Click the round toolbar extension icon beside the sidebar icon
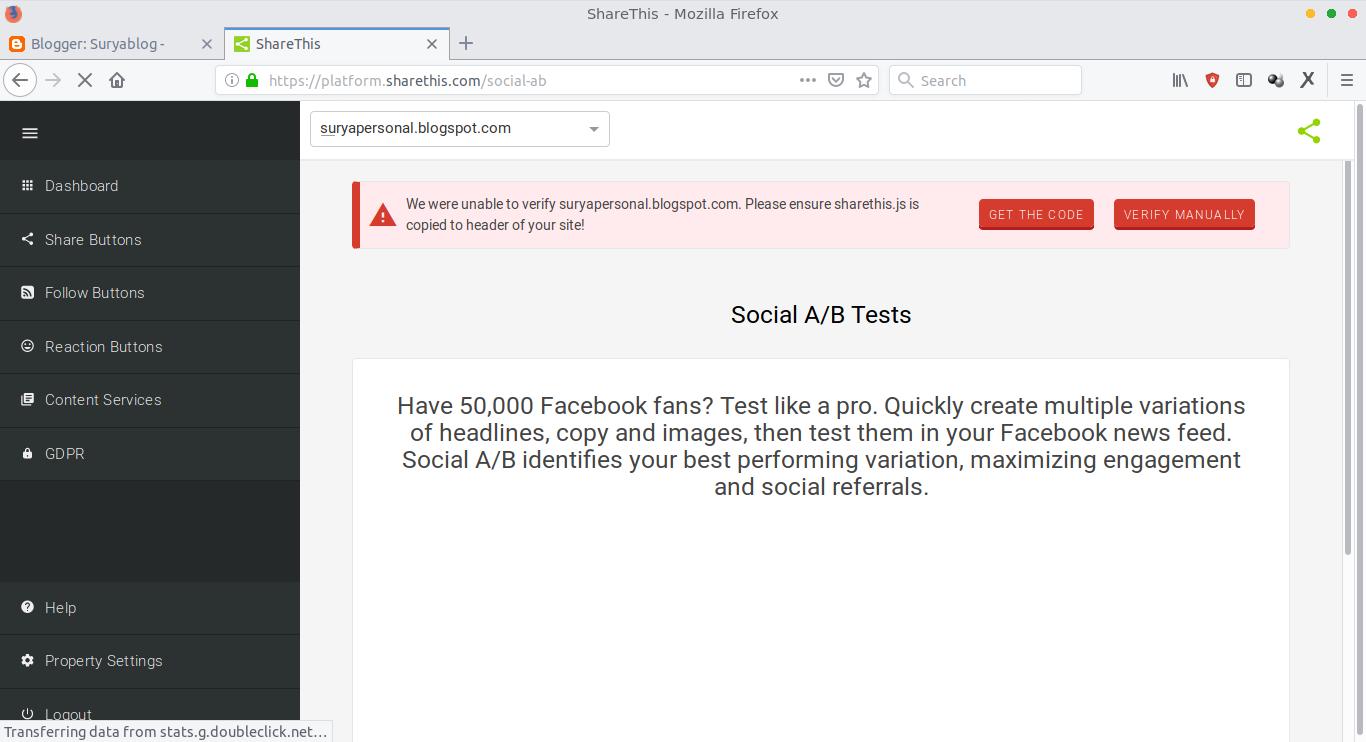1366x742 pixels. tap(1275, 80)
